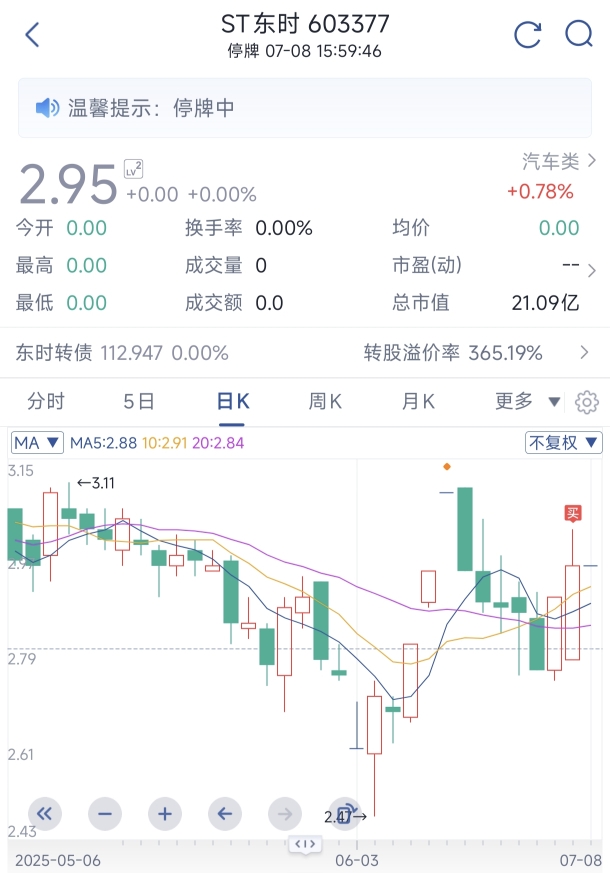Viewport: 610px width, 873px height.
Task: Jump to earliest data with double-left arrow
Action: (x=45, y=814)
